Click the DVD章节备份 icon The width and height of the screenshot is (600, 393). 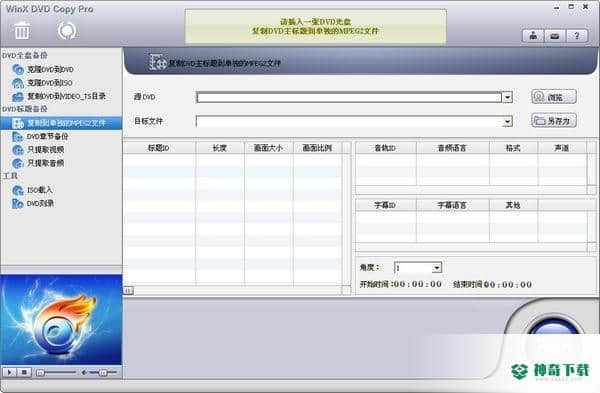pos(18,137)
